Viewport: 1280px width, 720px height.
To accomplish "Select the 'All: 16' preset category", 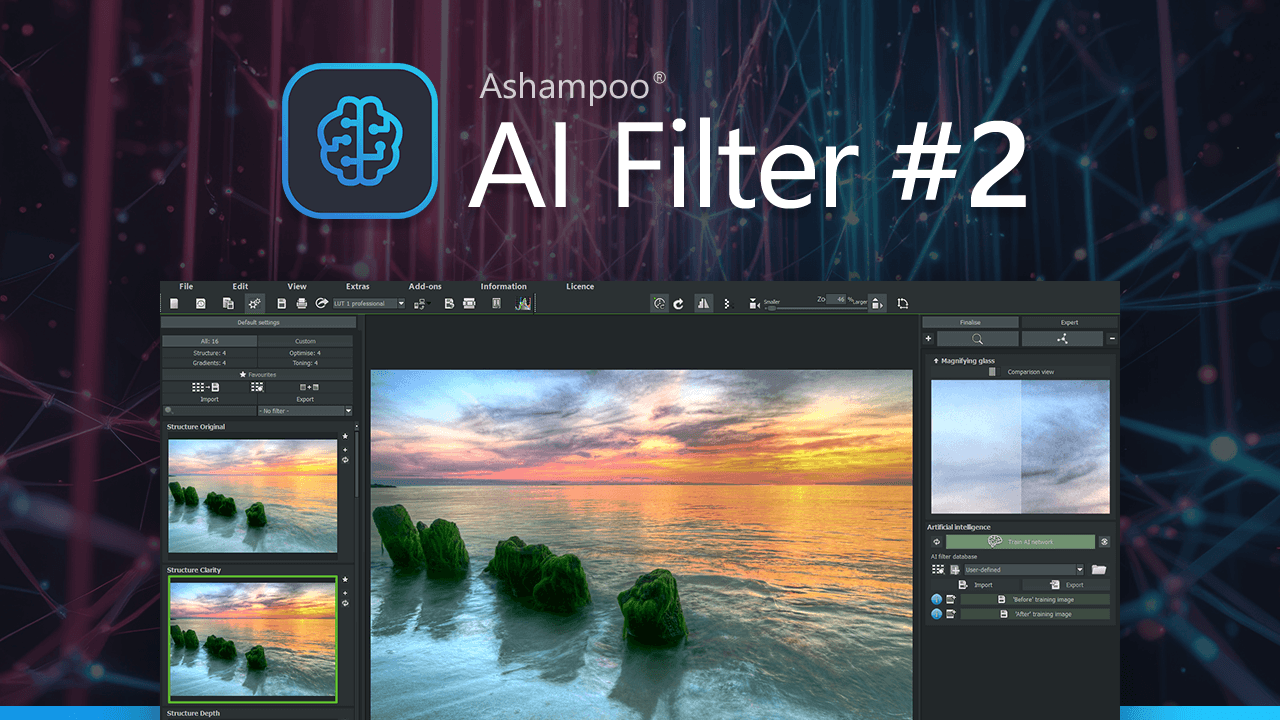I will point(209,341).
